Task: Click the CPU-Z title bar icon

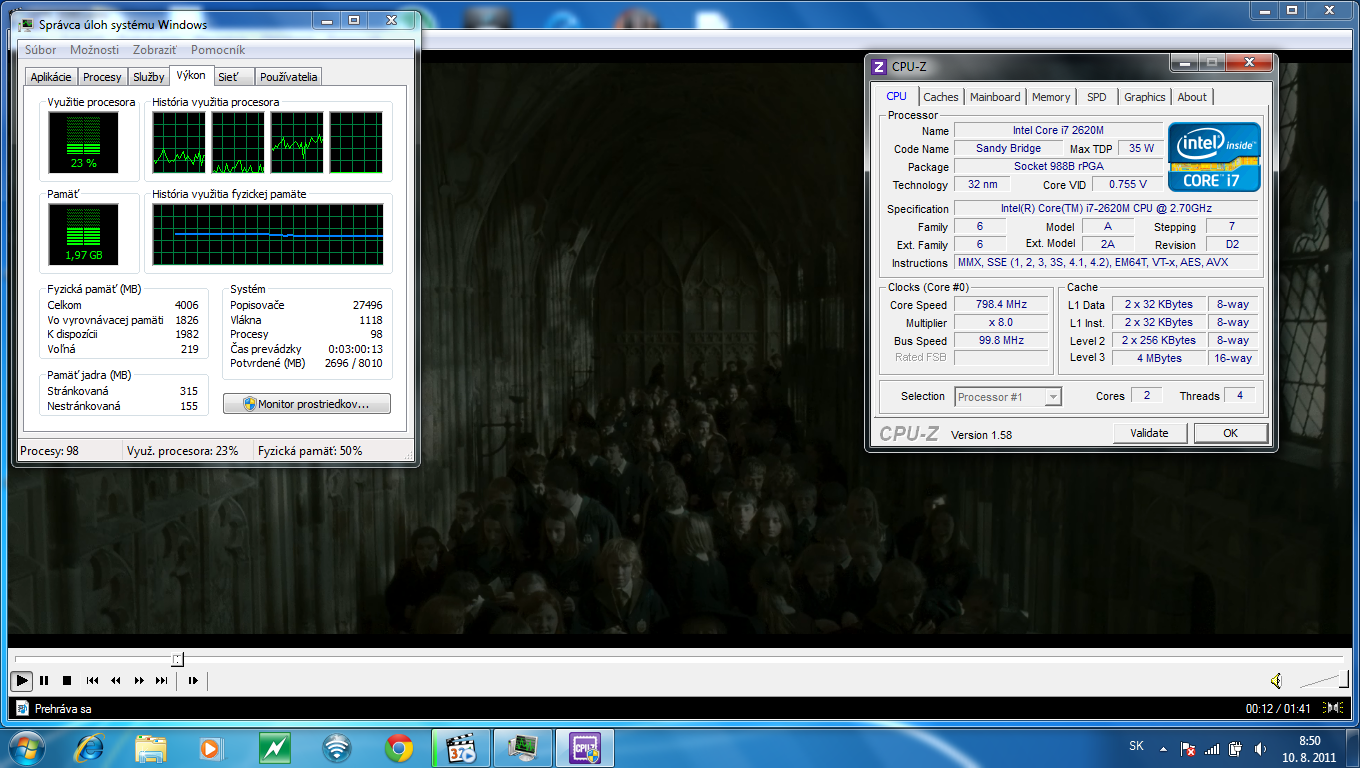Action: [879, 67]
